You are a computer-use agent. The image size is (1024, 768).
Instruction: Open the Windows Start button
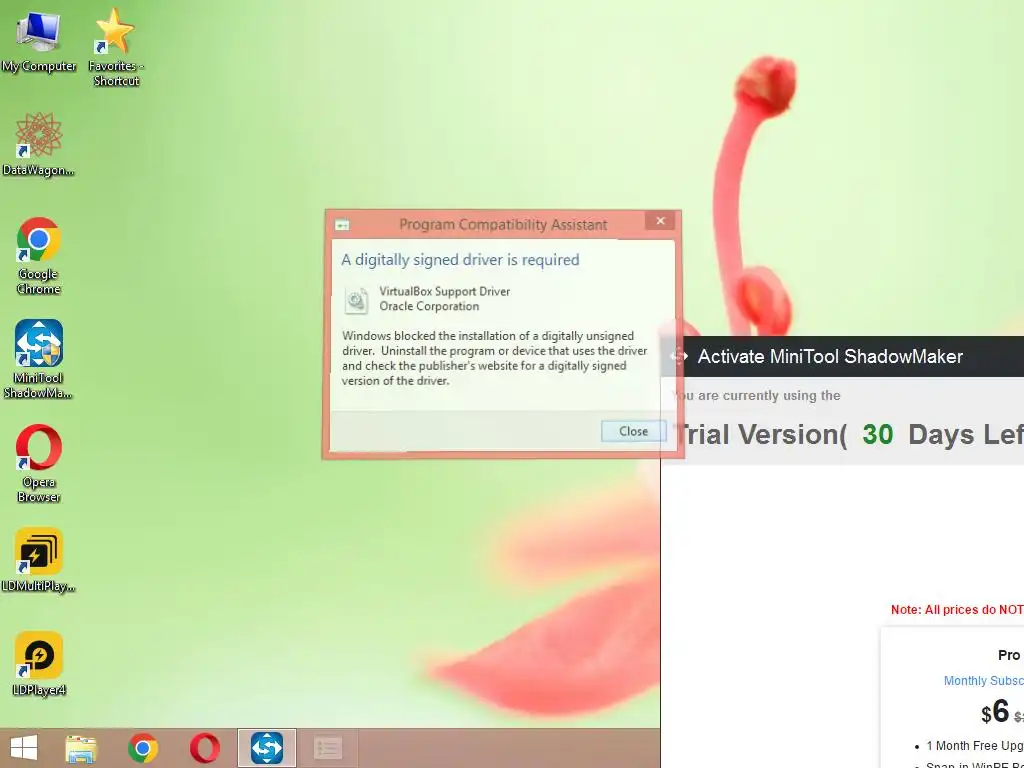24,748
